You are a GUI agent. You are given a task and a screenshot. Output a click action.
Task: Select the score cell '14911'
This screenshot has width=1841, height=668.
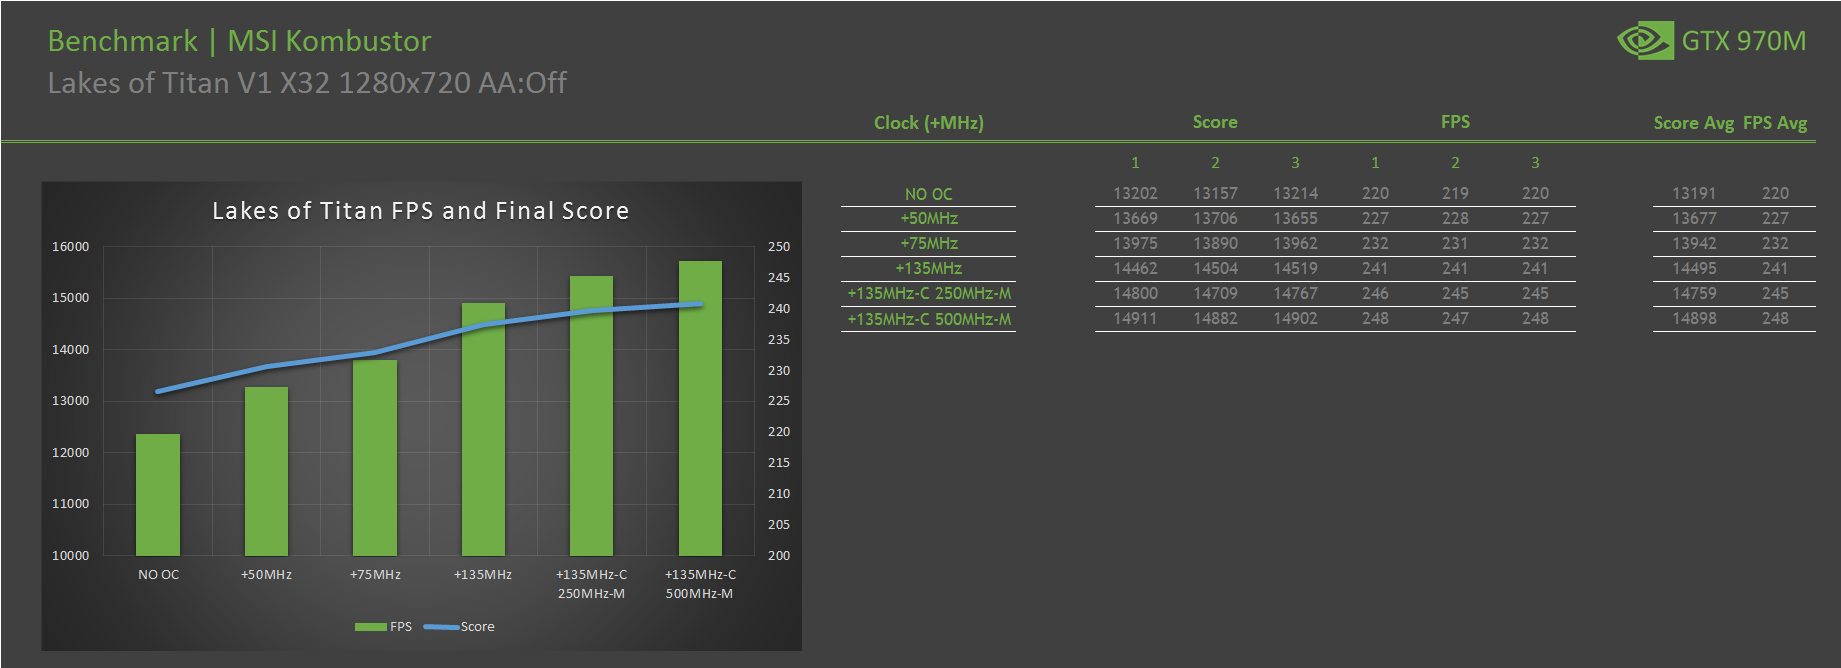[x=1135, y=319]
